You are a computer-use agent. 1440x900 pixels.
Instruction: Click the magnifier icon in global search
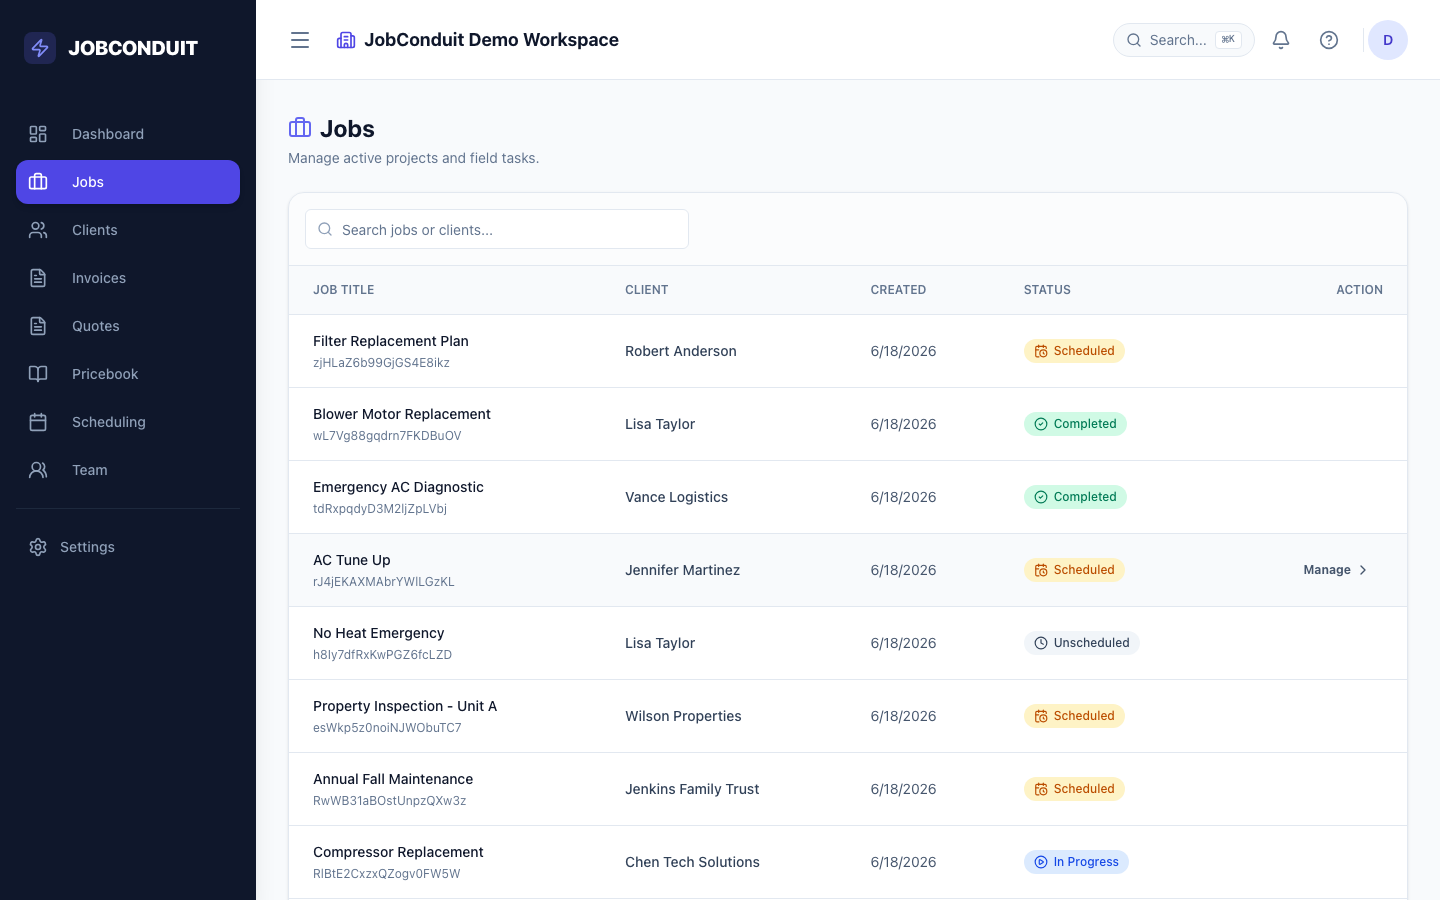pyautogui.click(x=1134, y=40)
